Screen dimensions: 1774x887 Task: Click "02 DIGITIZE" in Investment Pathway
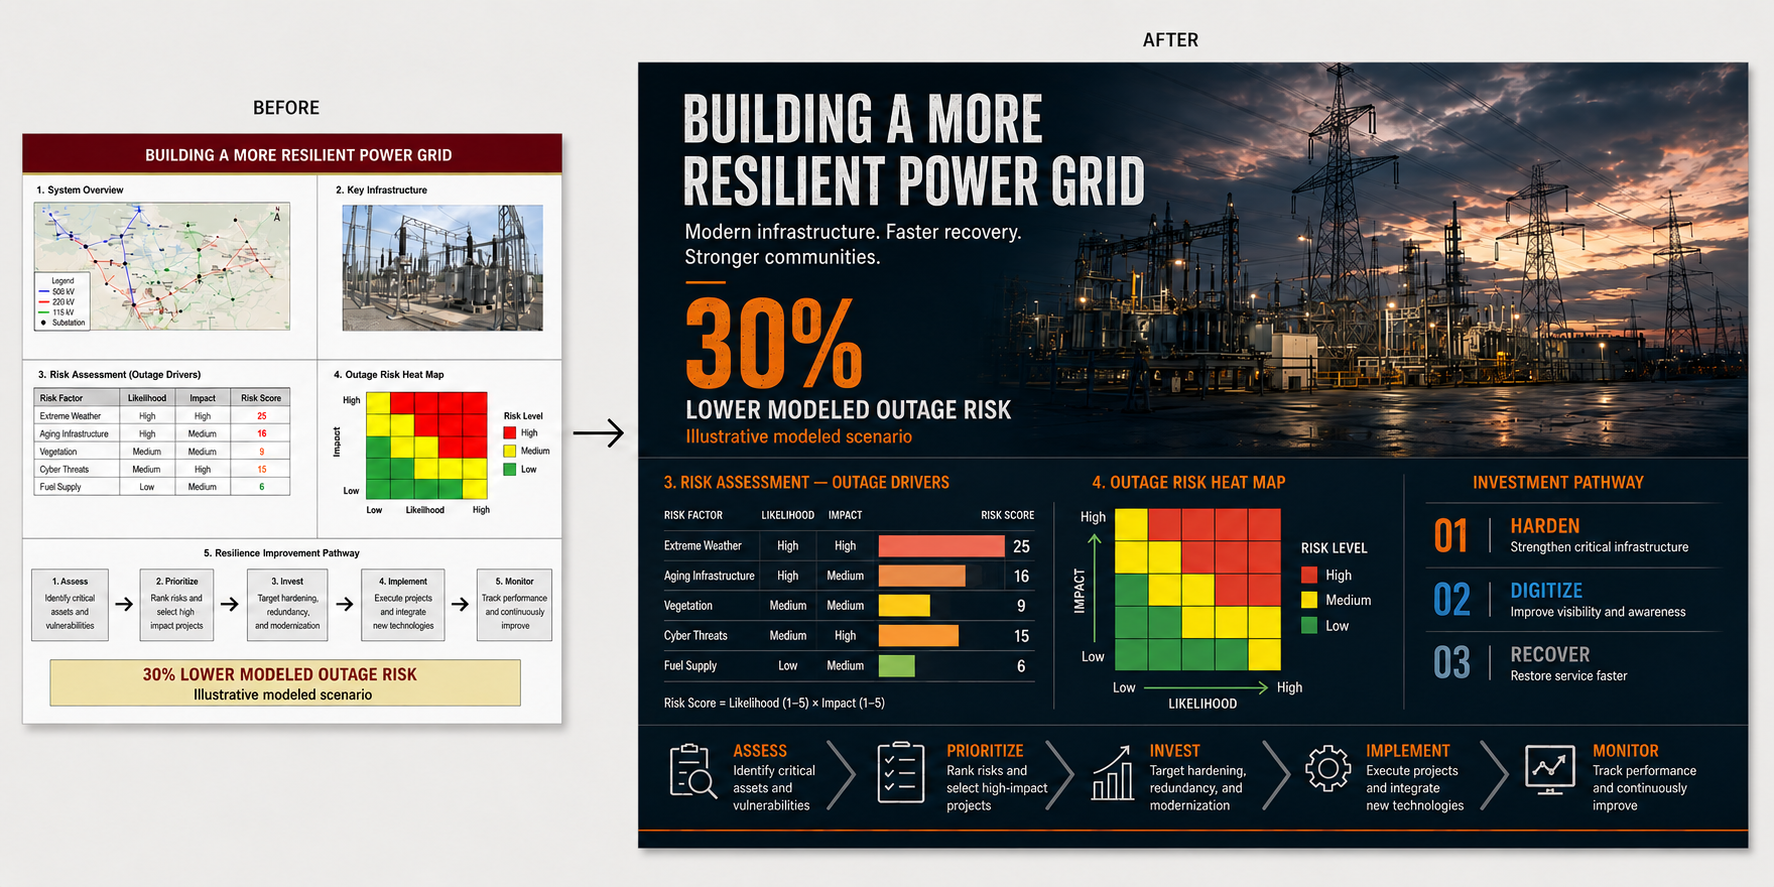(1559, 600)
